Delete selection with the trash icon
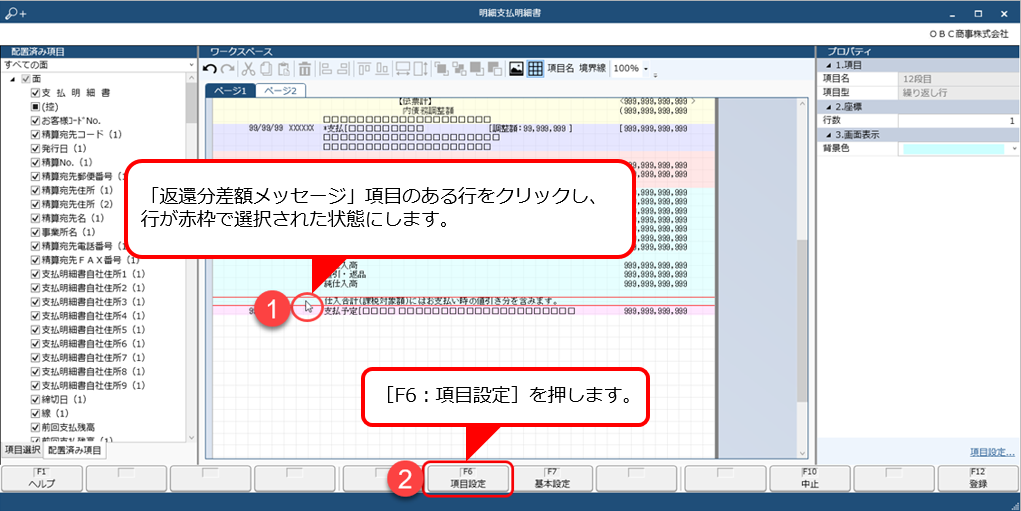Image resolution: width=1021 pixels, height=511 pixels. [x=305, y=68]
